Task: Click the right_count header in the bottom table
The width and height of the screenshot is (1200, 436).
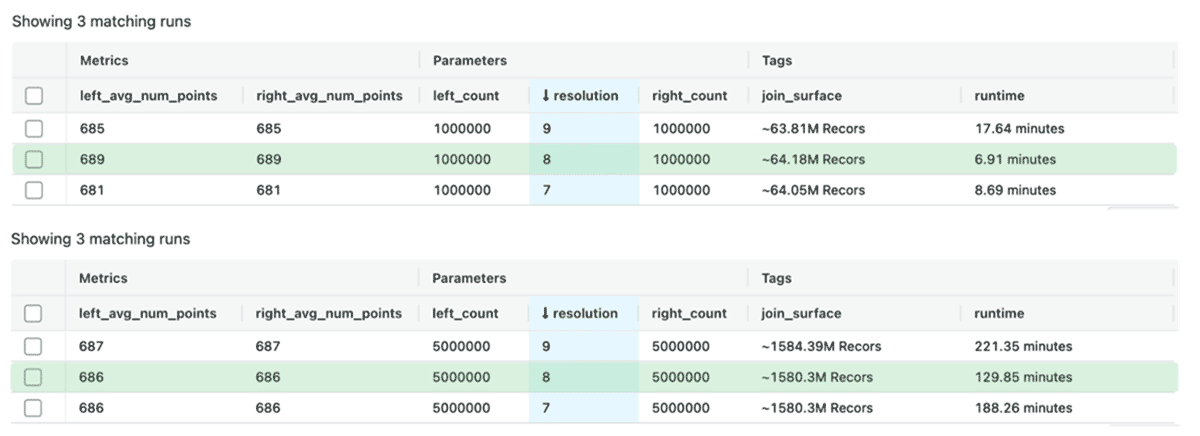Action: click(x=689, y=313)
